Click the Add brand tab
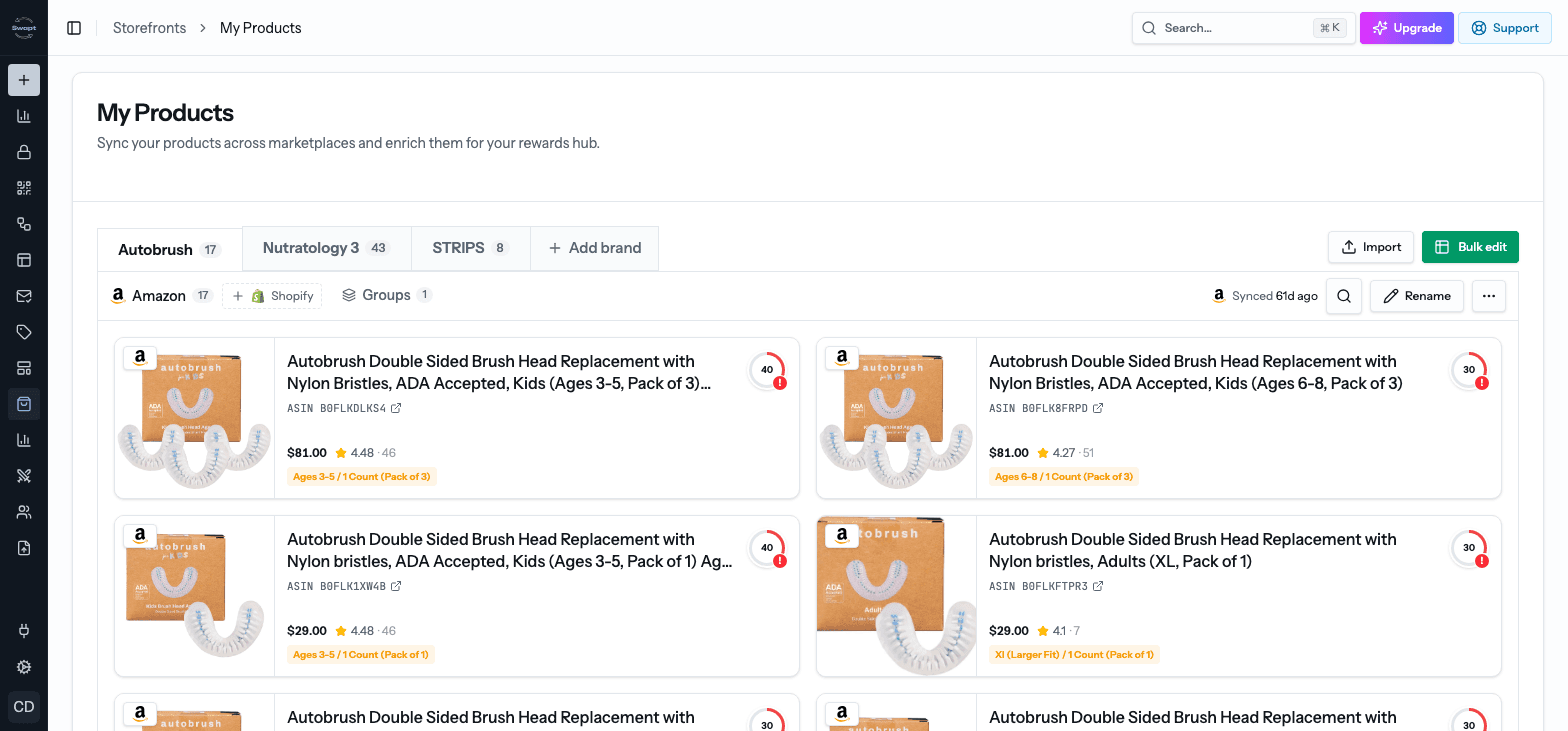This screenshot has height=731, width=1568. pyautogui.click(x=594, y=248)
